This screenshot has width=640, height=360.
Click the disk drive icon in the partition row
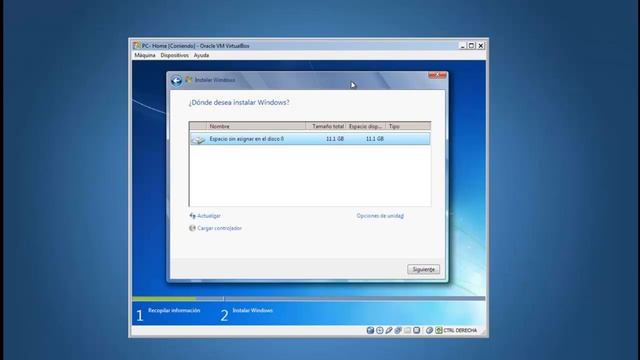pos(198,140)
